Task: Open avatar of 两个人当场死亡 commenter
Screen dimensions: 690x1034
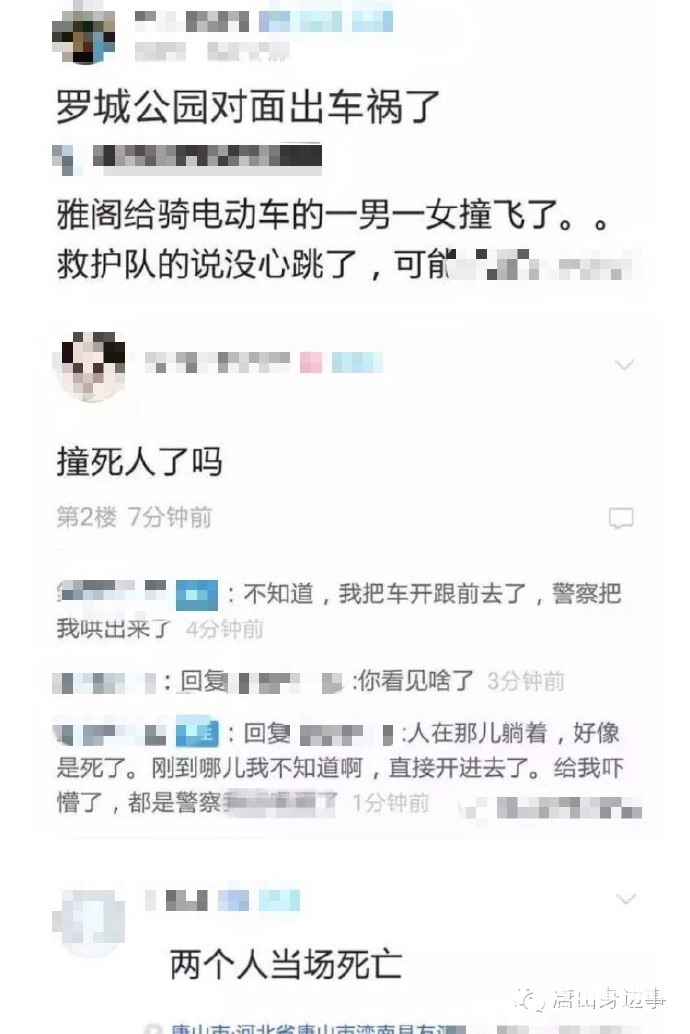Action: pos(89,922)
